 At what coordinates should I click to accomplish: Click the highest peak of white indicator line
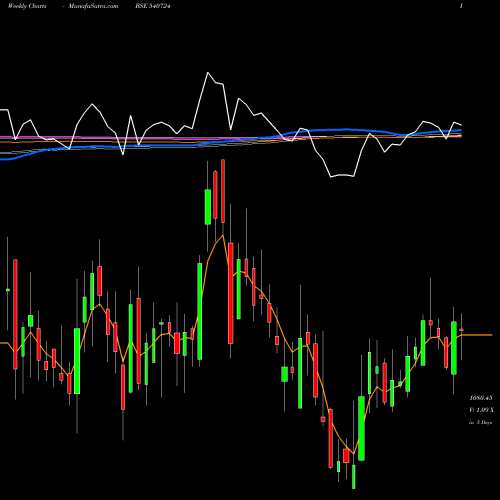pos(208,72)
